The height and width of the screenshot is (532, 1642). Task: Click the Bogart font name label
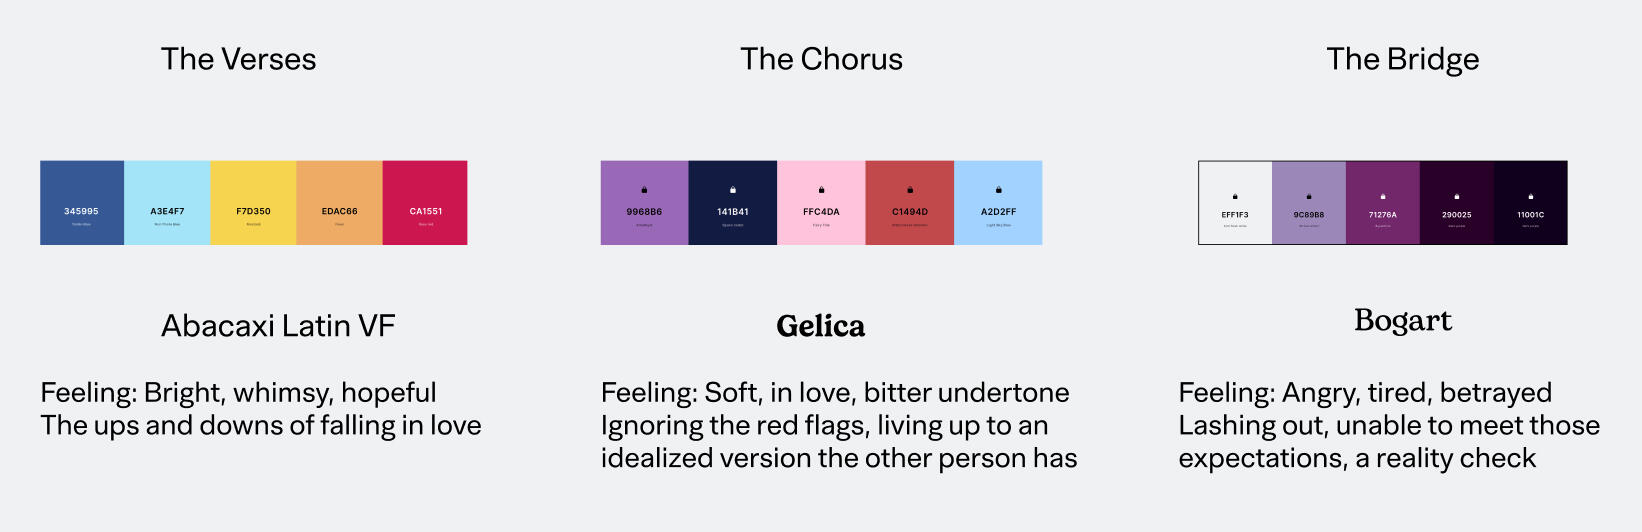click(x=1402, y=320)
